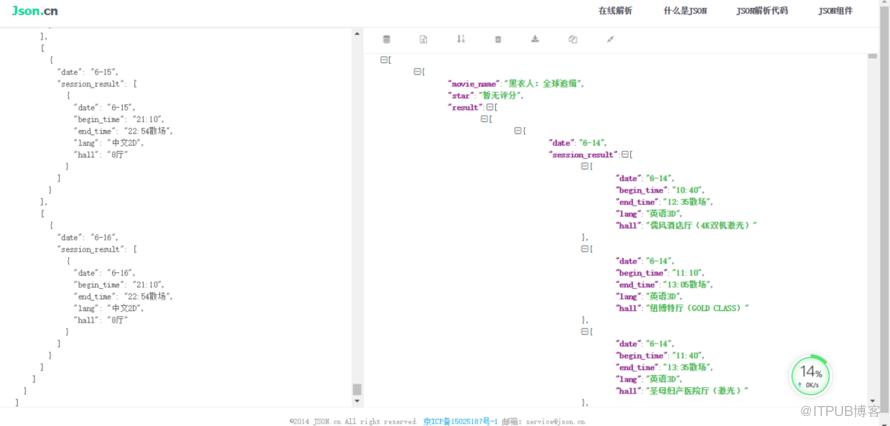The image size is (890, 426).
Task: Collapse the session object starting at 11:10
Action: pyautogui.click(x=585, y=249)
